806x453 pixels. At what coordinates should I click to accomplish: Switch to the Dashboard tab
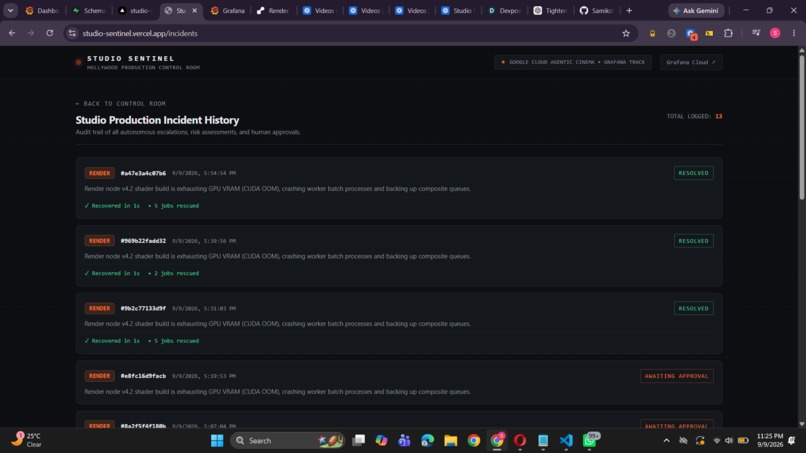point(42,10)
